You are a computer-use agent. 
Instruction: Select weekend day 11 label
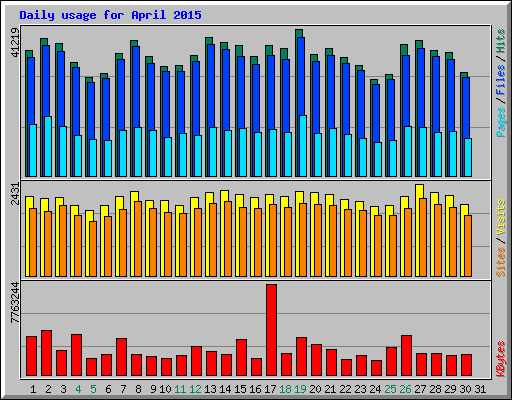point(180,389)
